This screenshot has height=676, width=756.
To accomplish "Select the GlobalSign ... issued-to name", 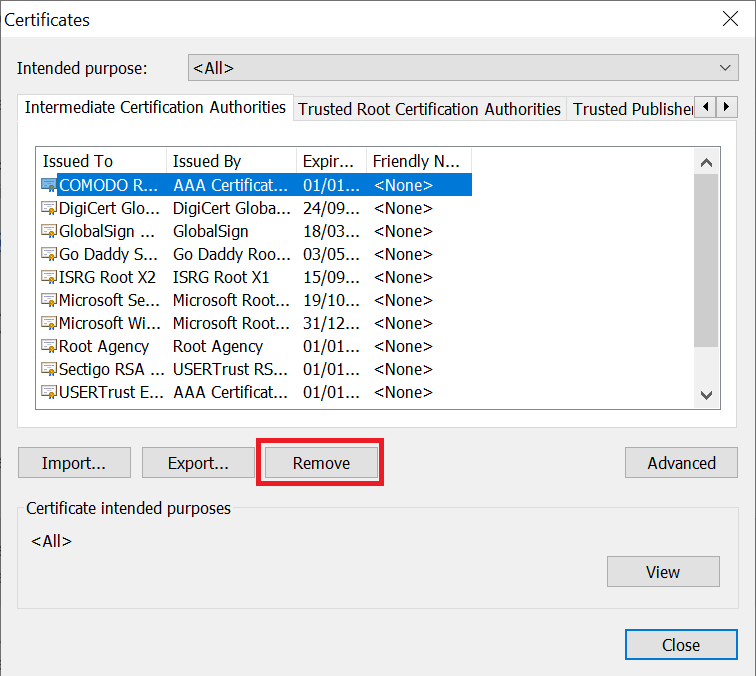I will tap(107, 231).
